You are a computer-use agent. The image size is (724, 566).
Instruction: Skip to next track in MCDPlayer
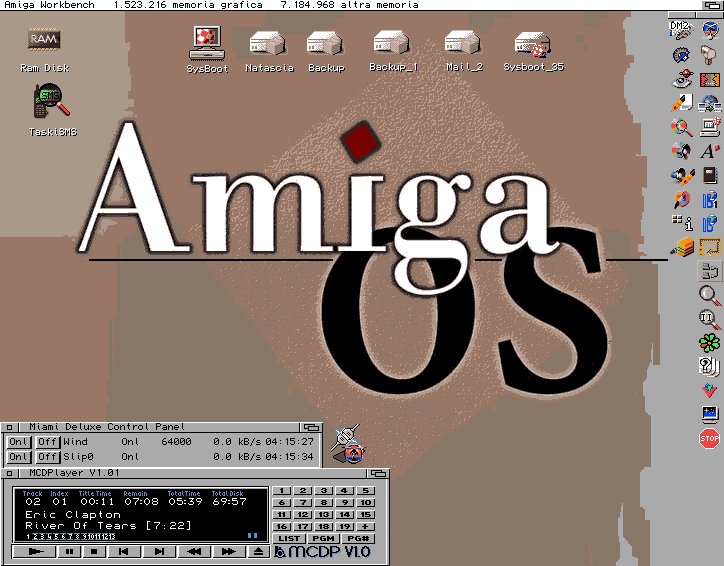159,551
